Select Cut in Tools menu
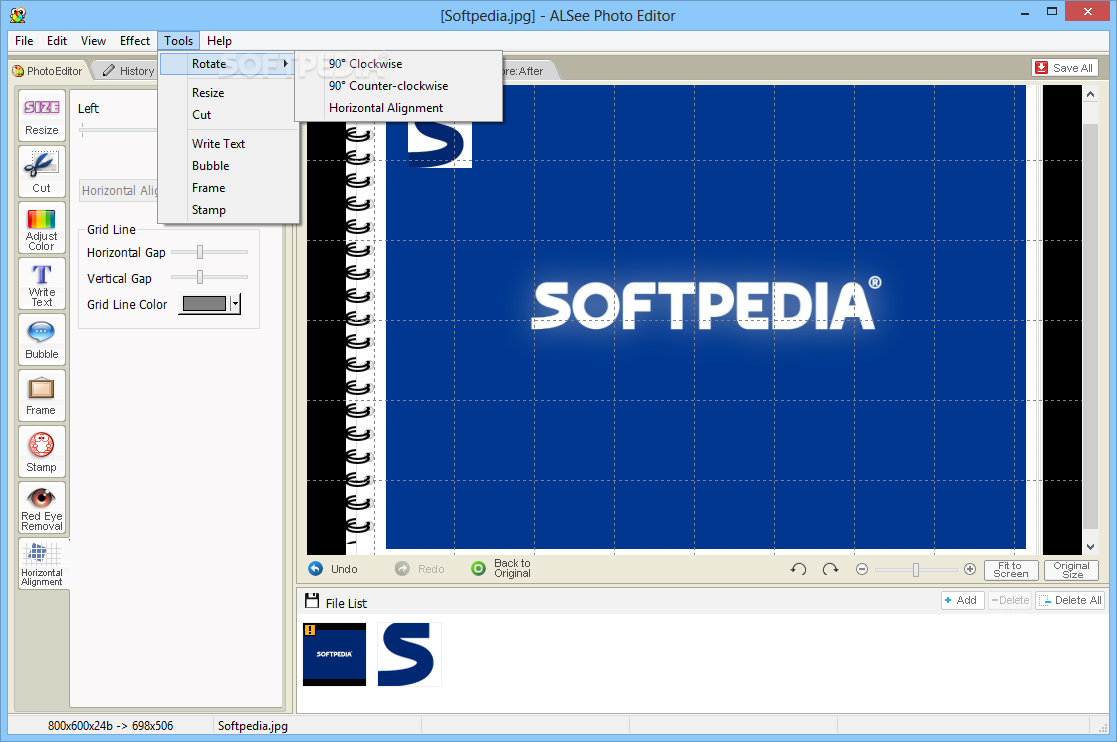This screenshot has height=742, width=1117. [227, 115]
